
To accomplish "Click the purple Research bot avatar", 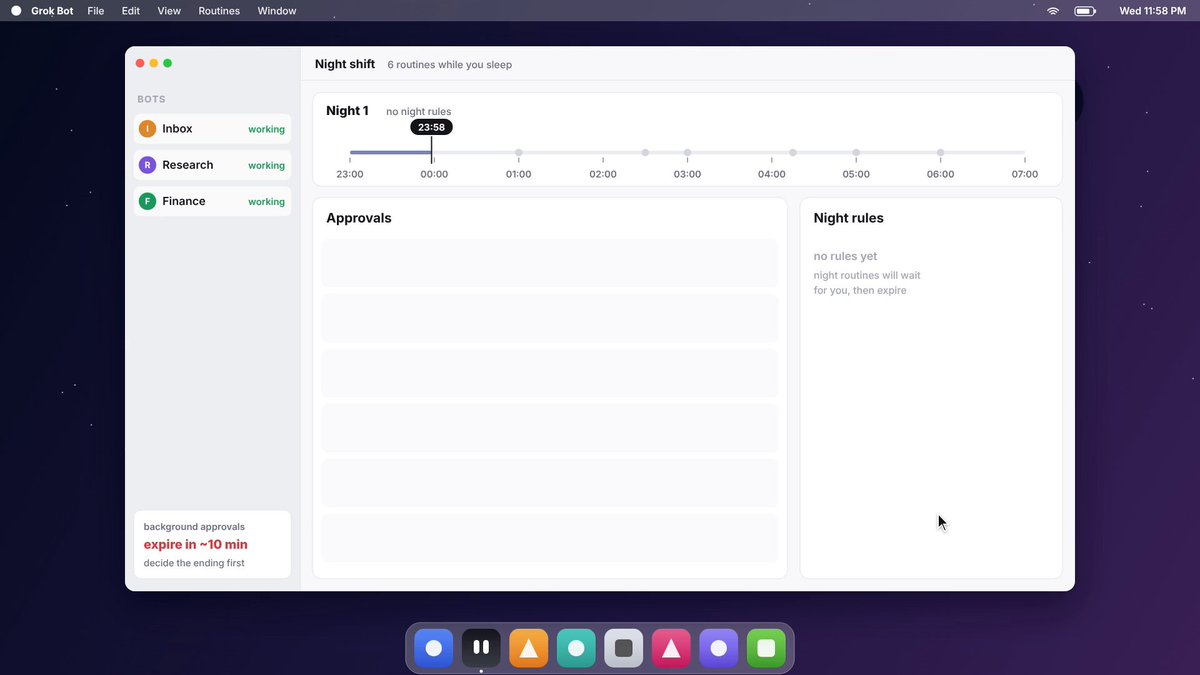I will [147, 165].
